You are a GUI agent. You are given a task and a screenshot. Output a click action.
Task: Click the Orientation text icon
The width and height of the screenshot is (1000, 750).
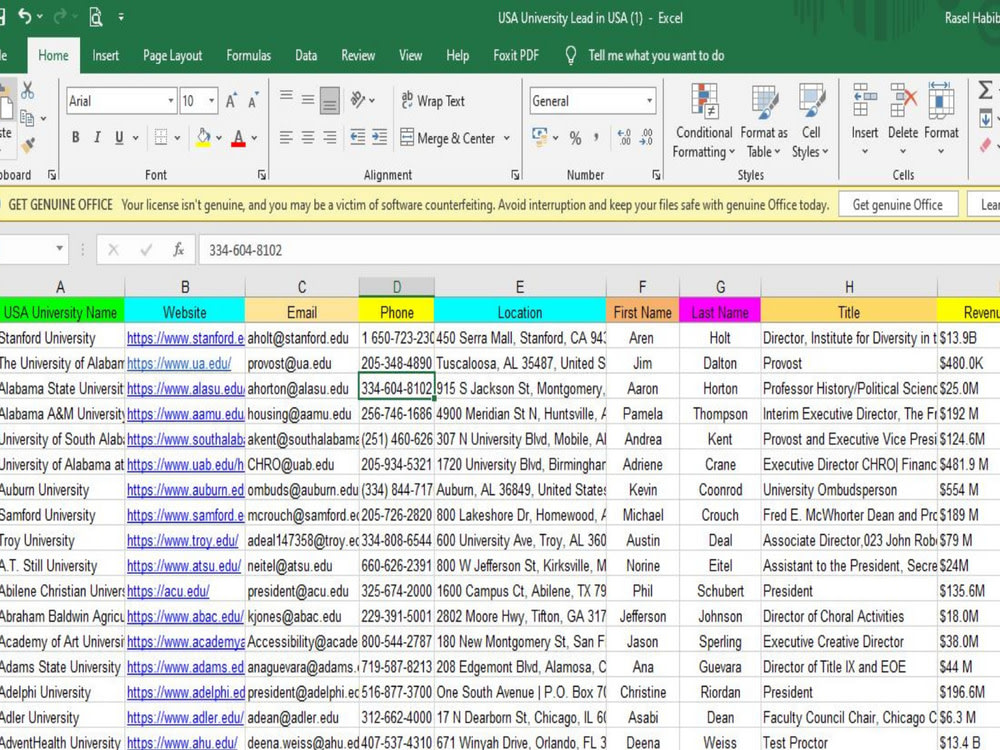358,99
